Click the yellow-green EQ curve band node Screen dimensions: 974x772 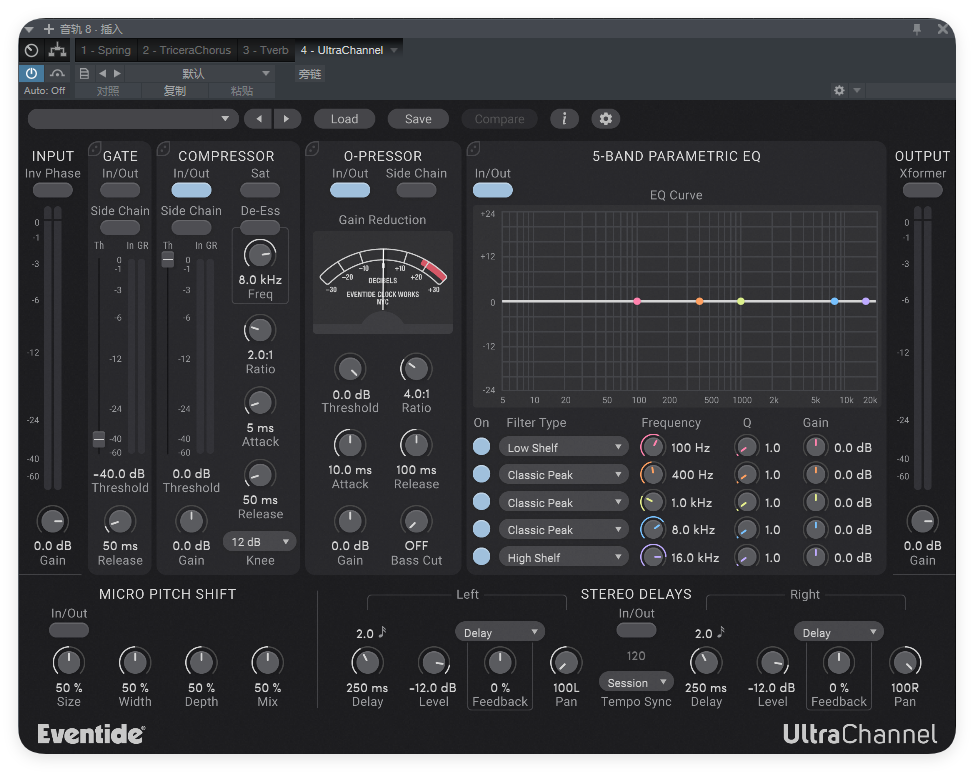click(740, 301)
